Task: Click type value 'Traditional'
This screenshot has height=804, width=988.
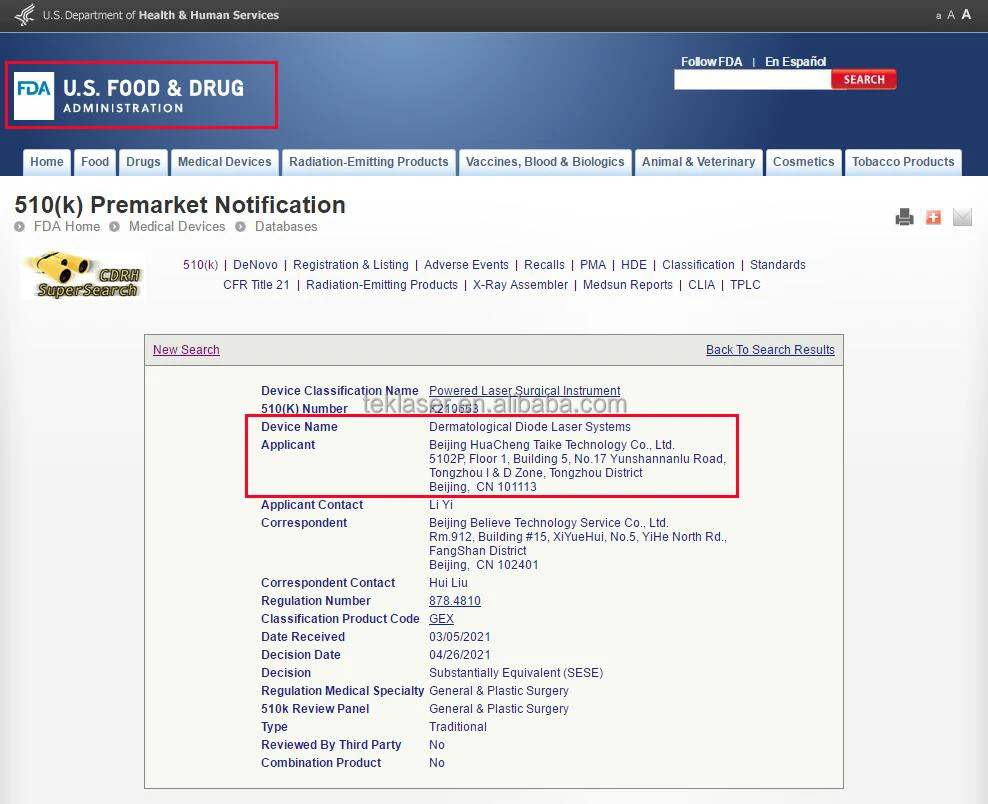Action: click(458, 726)
